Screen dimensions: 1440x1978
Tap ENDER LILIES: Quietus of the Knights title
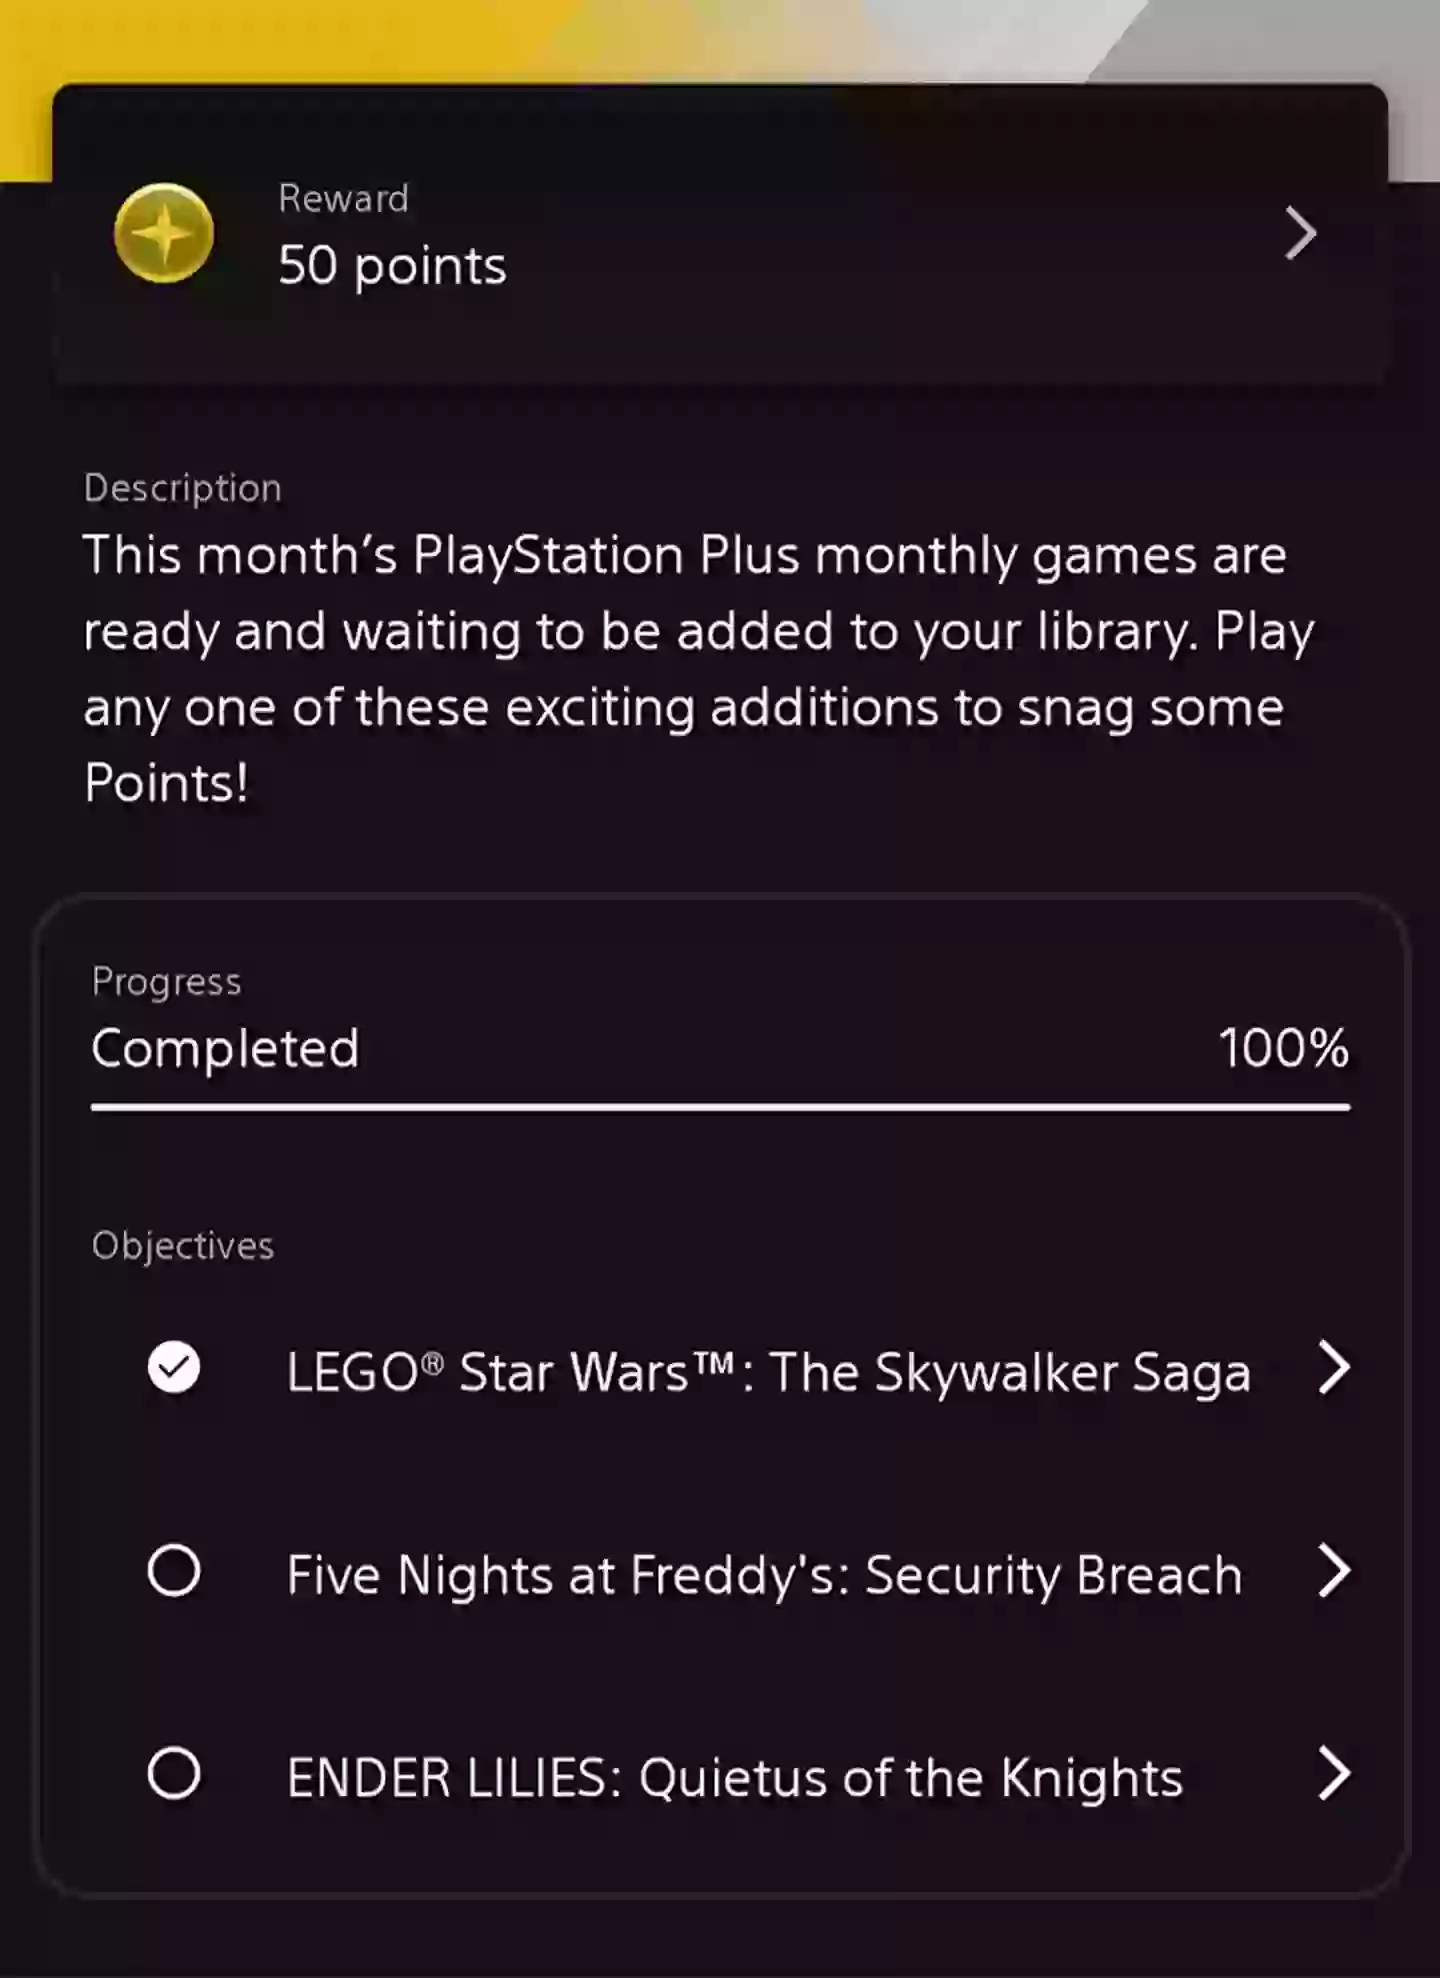click(x=734, y=1778)
